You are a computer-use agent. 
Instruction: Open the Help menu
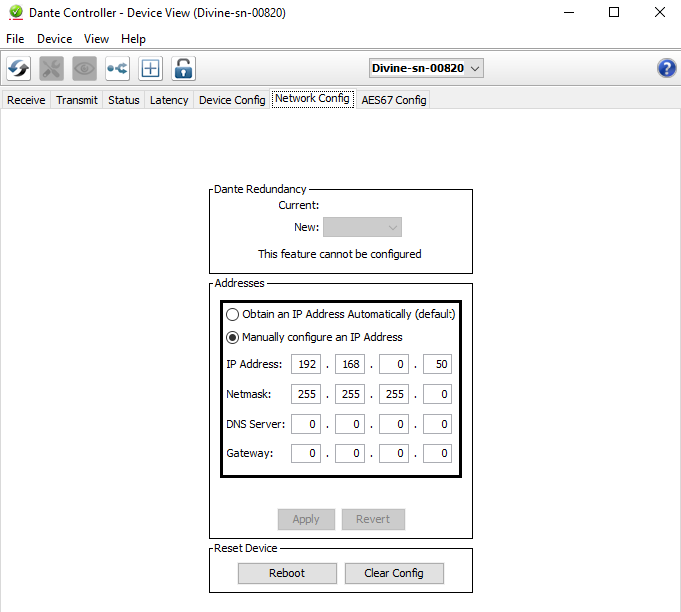pos(133,39)
